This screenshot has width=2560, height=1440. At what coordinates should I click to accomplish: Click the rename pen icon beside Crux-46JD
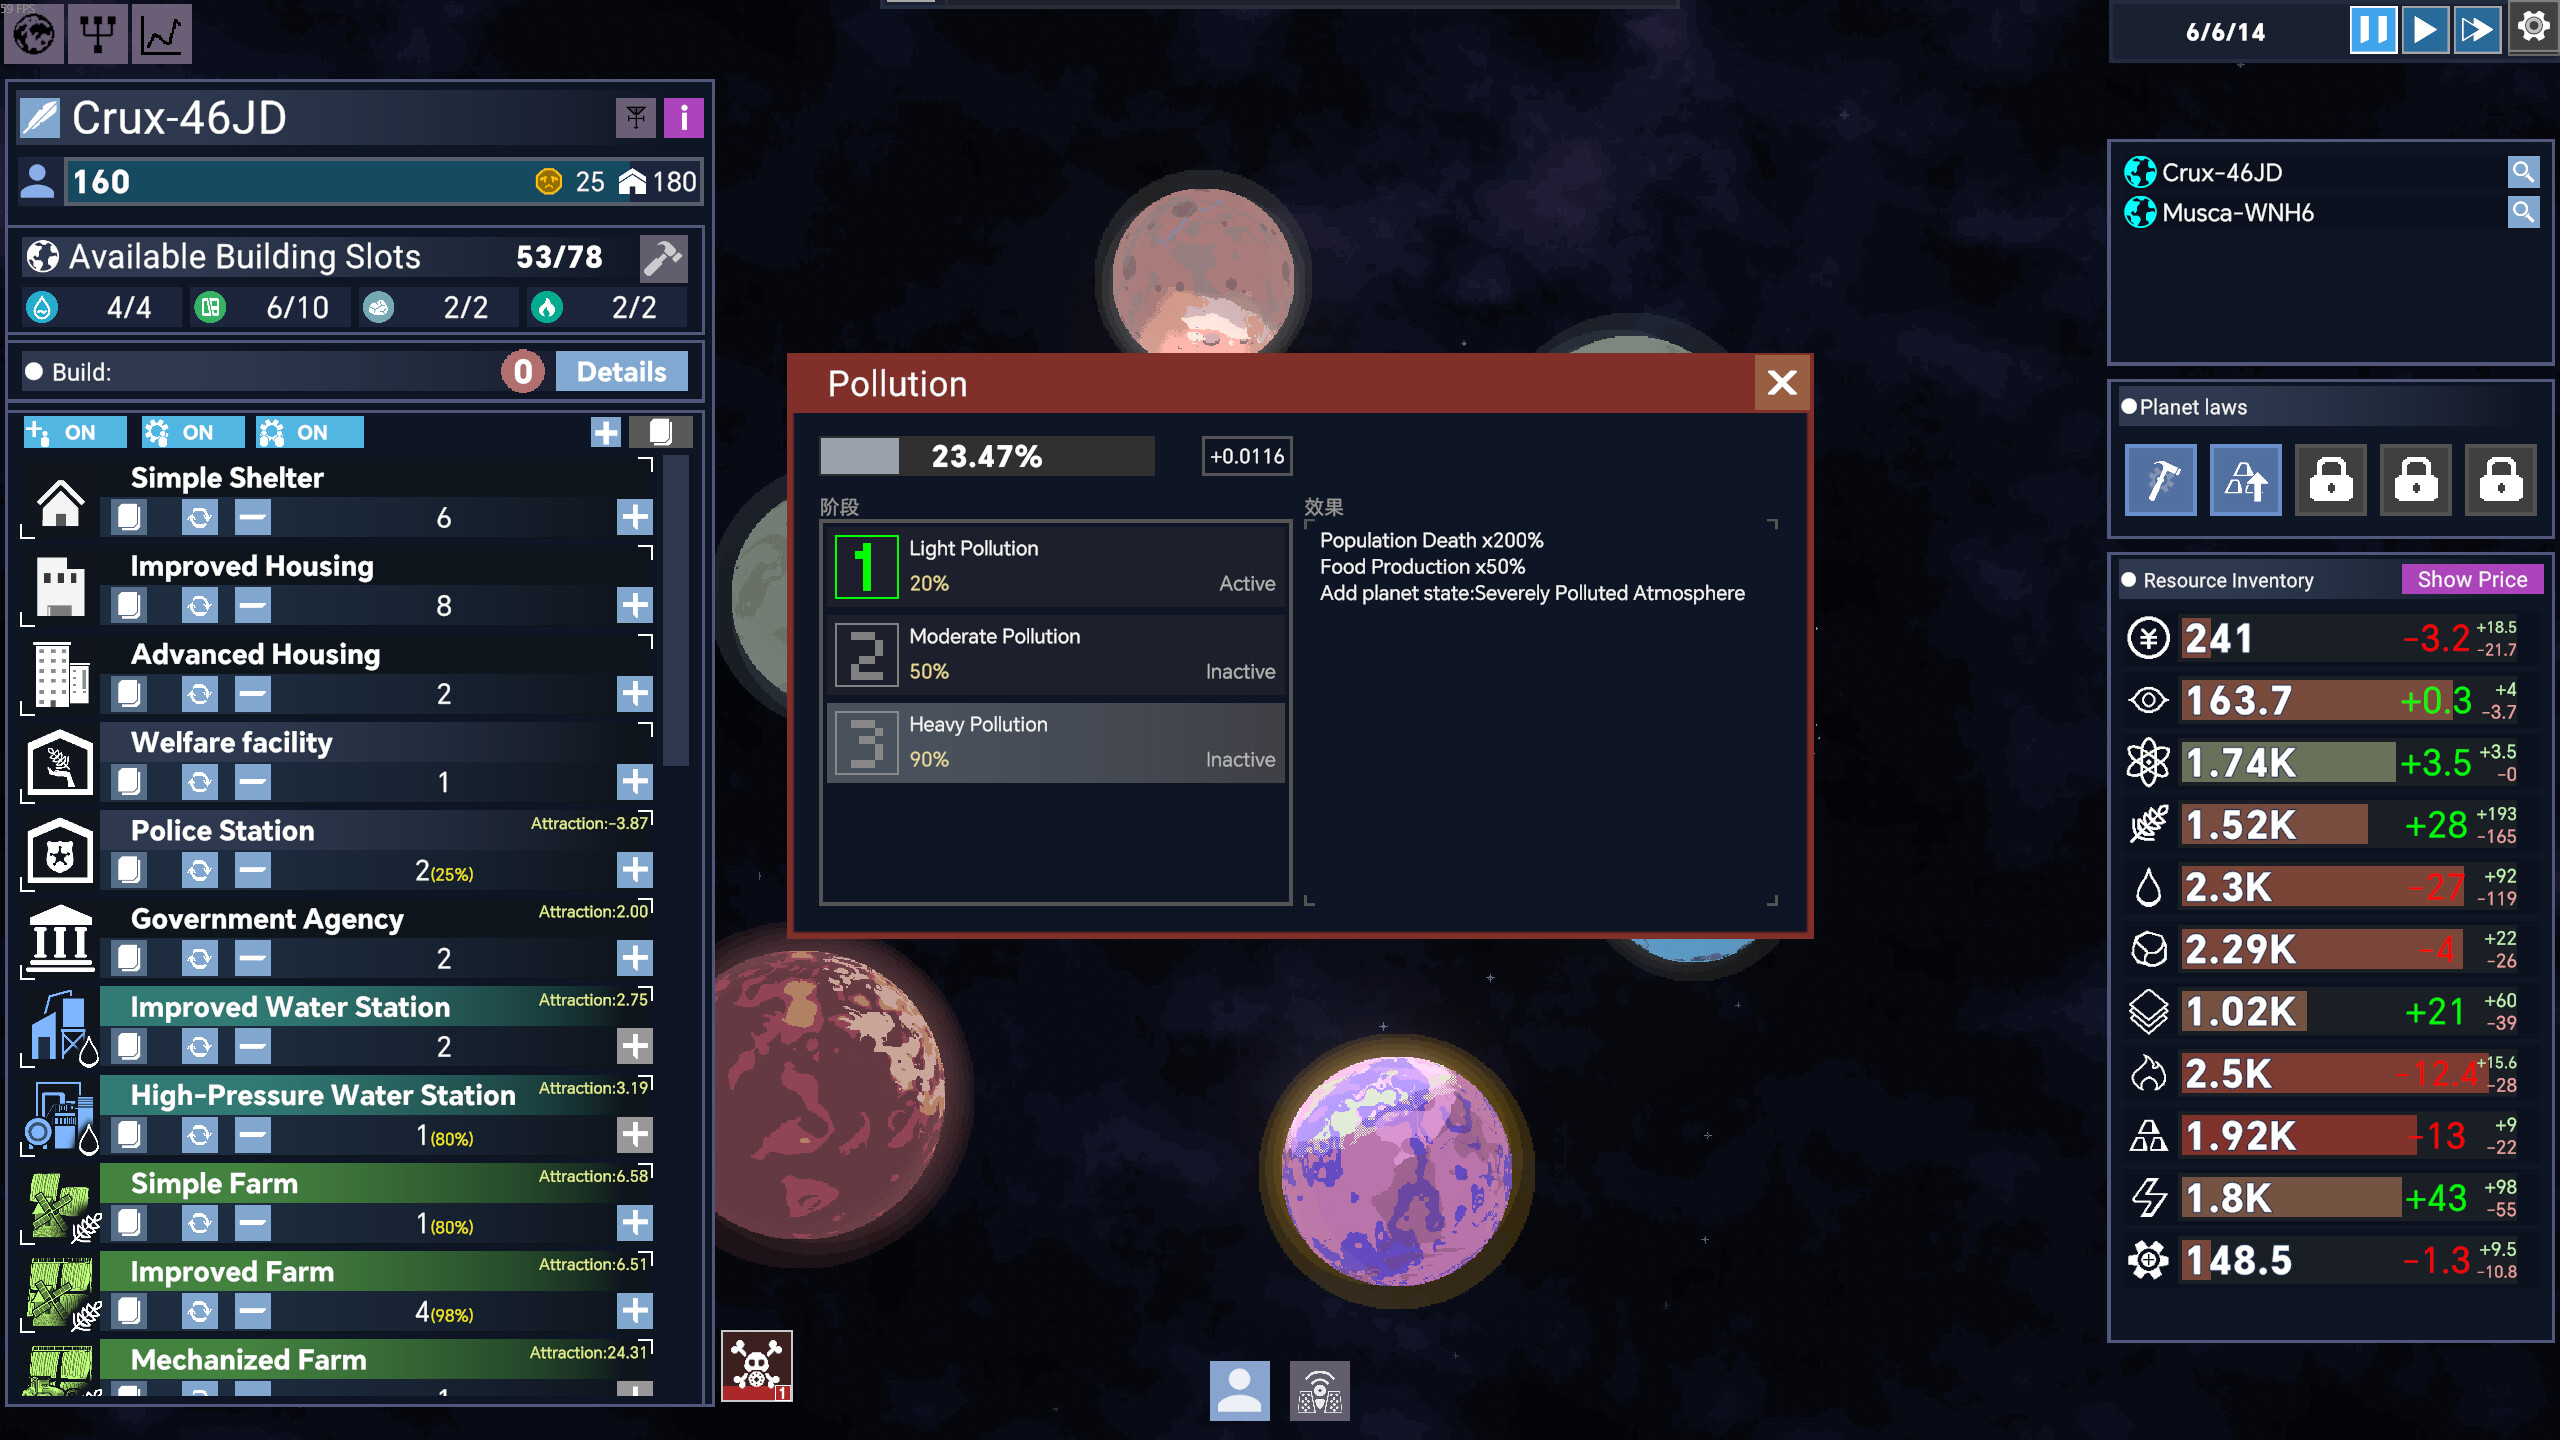pos(40,118)
